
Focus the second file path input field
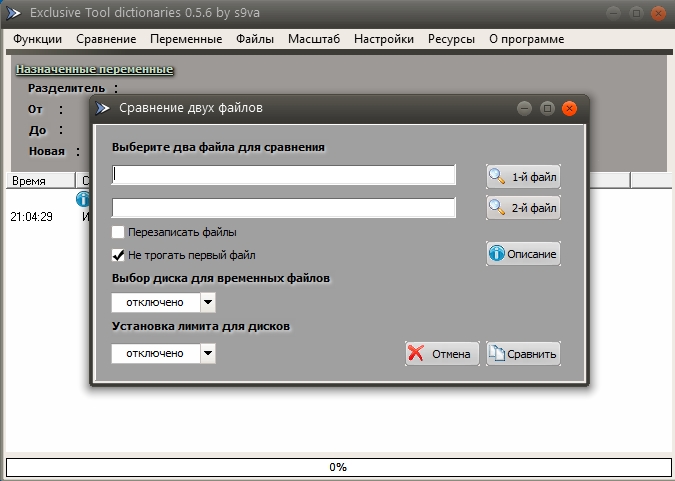point(284,208)
